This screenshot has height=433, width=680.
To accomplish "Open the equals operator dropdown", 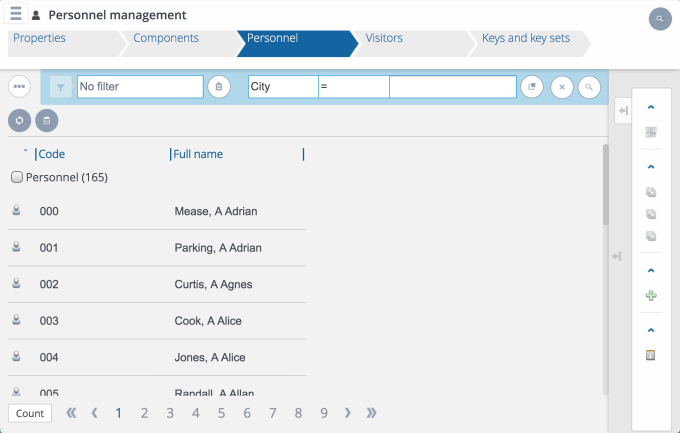I will click(x=353, y=87).
